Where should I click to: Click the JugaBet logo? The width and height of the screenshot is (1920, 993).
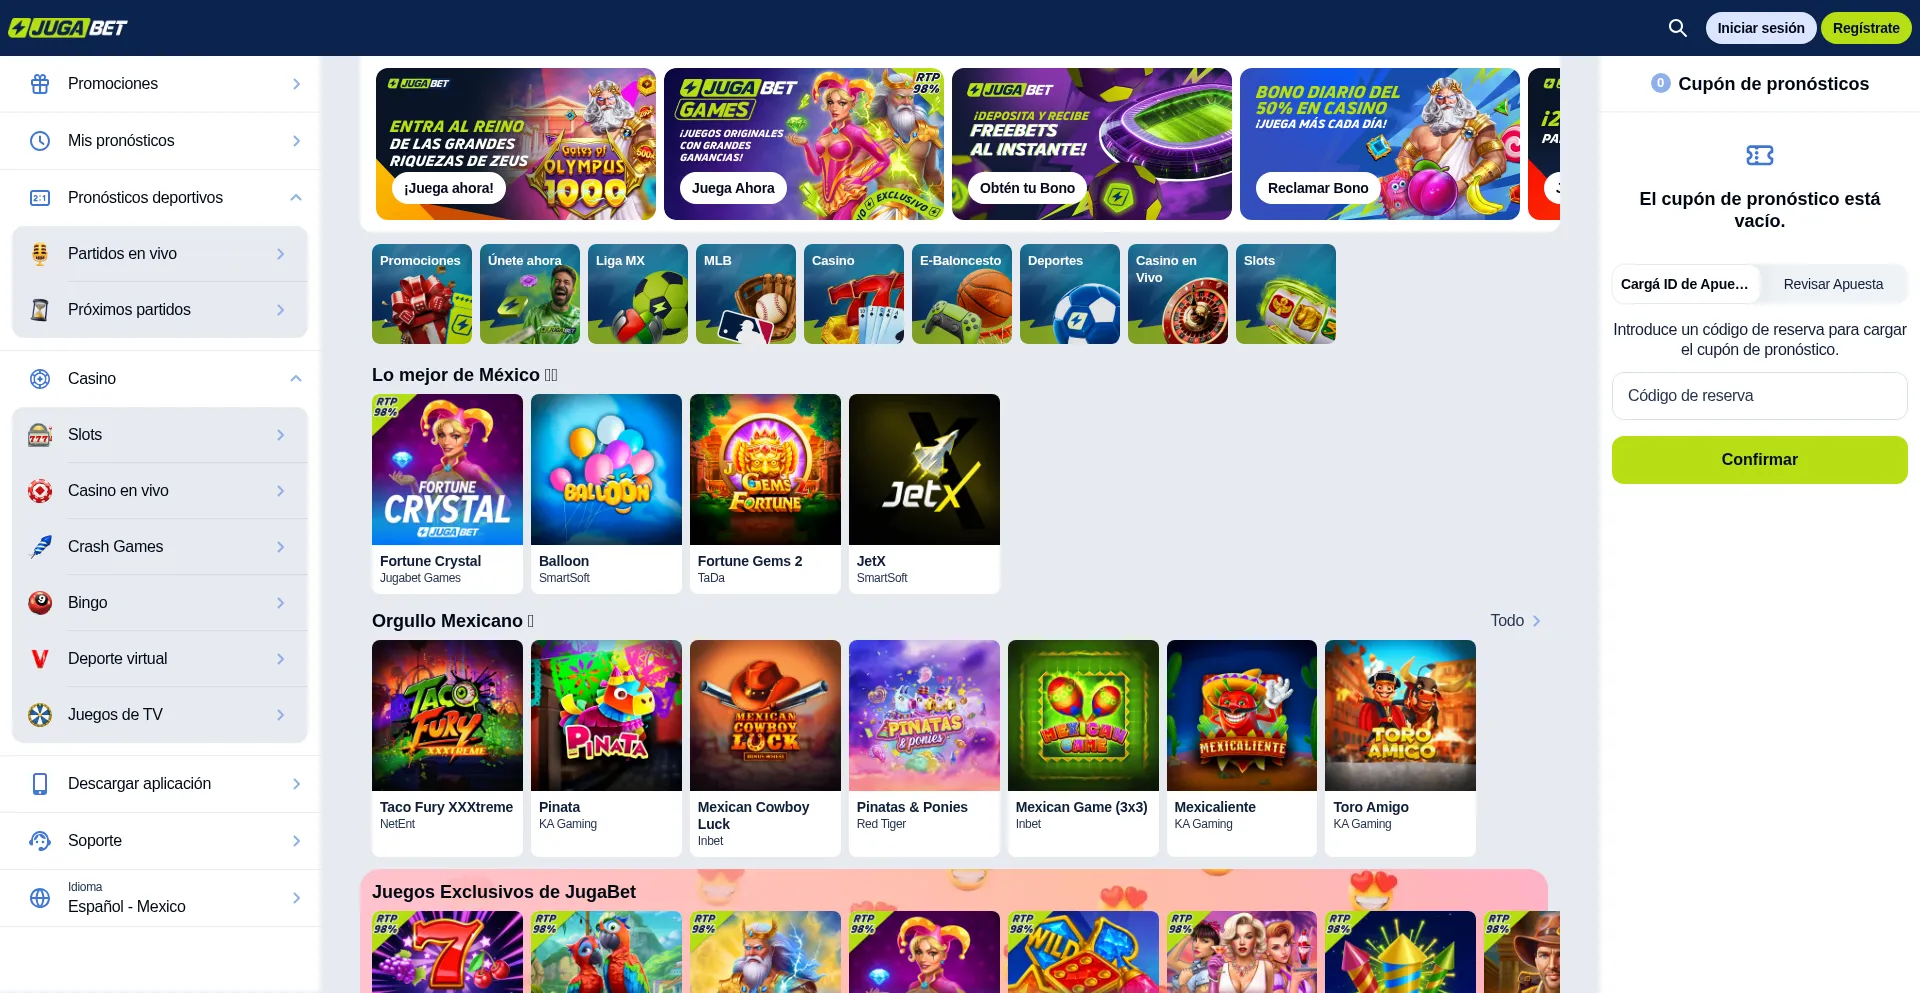click(x=68, y=28)
